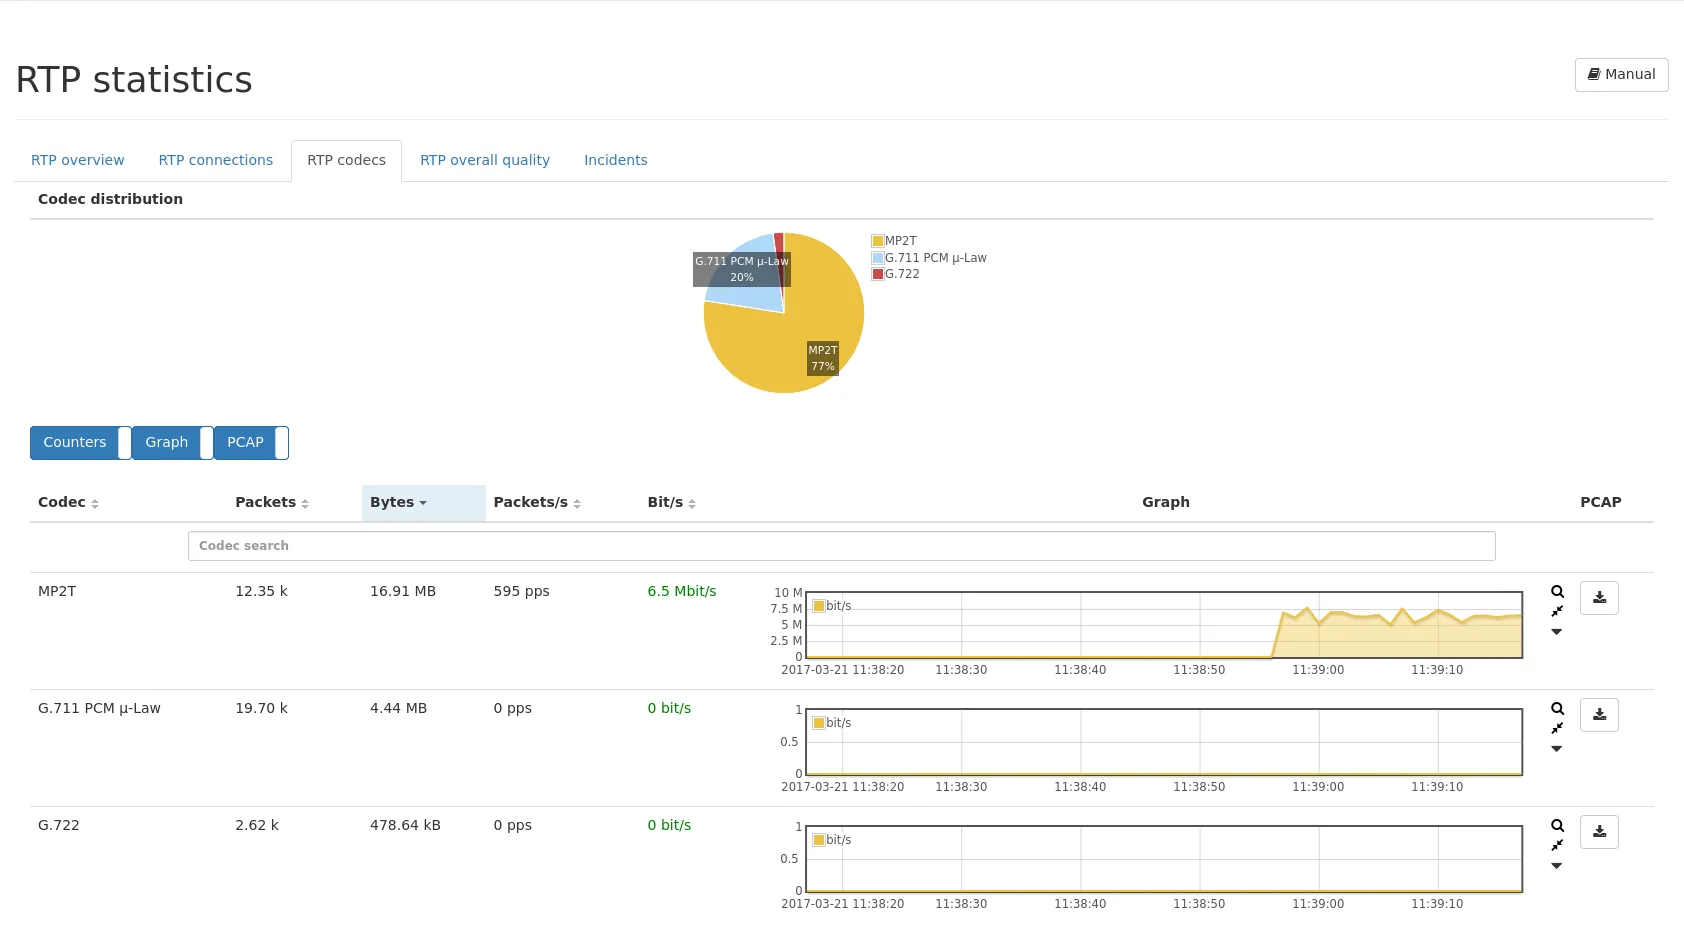Download PCAP for G.711 PCM µ-Law
The image size is (1684, 943).
point(1599,715)
